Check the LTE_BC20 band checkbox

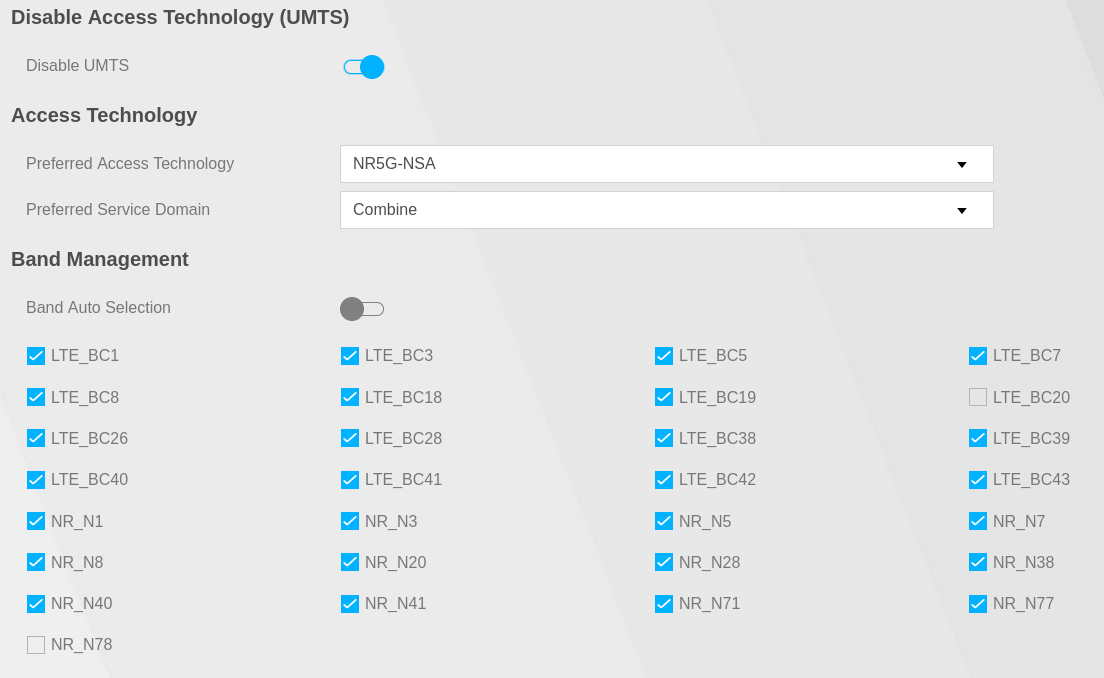pos(978,397)
